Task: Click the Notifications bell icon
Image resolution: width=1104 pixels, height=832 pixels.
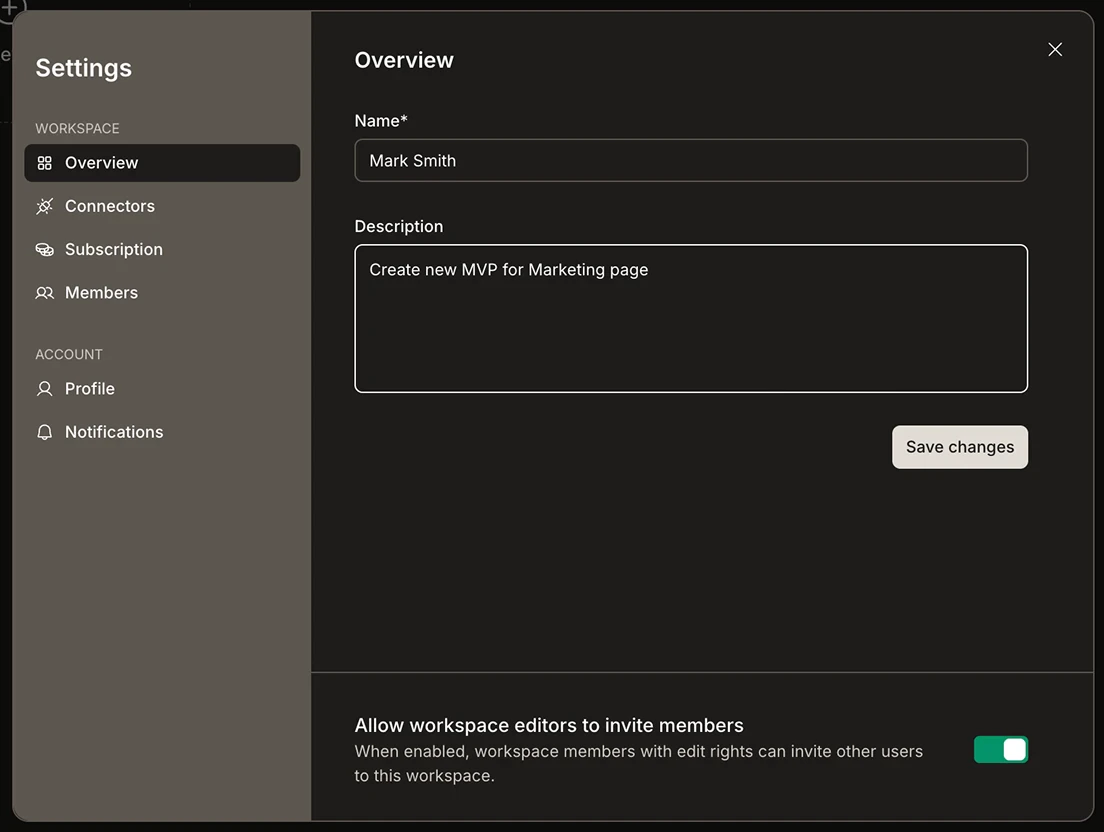Action: click(46, 431)
